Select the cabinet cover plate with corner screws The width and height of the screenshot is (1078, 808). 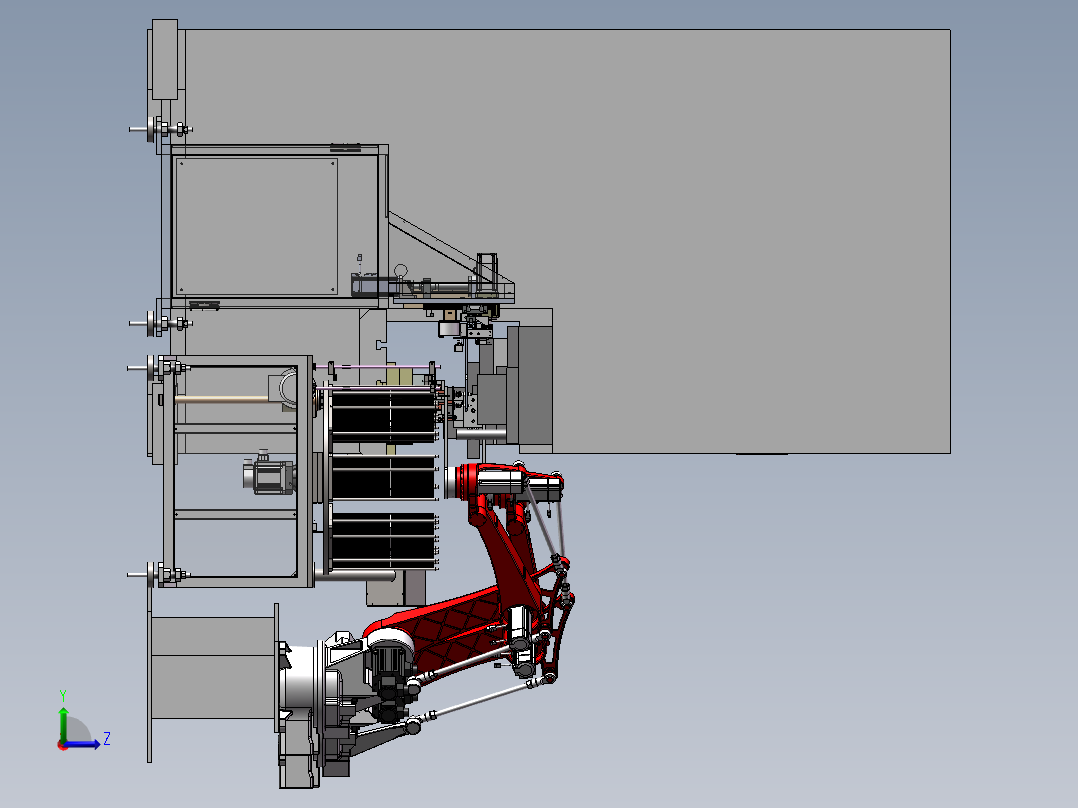point(256,226)
